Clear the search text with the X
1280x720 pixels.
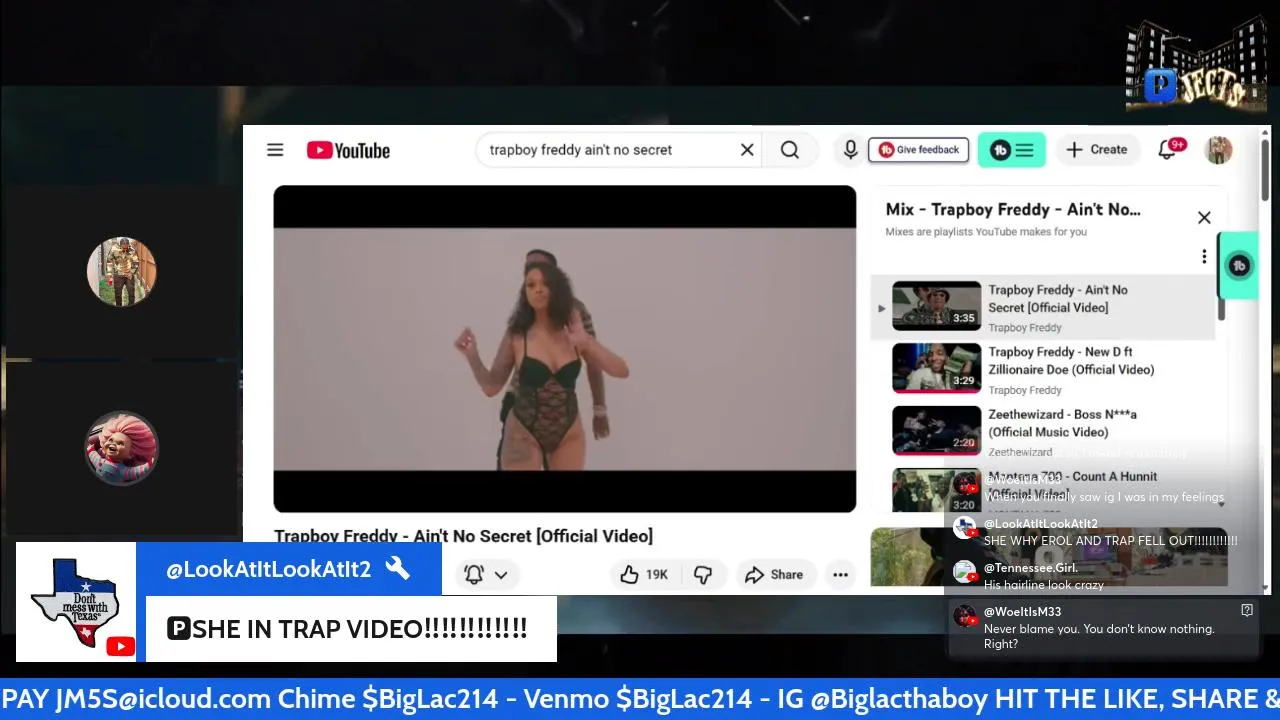[747, 150]
